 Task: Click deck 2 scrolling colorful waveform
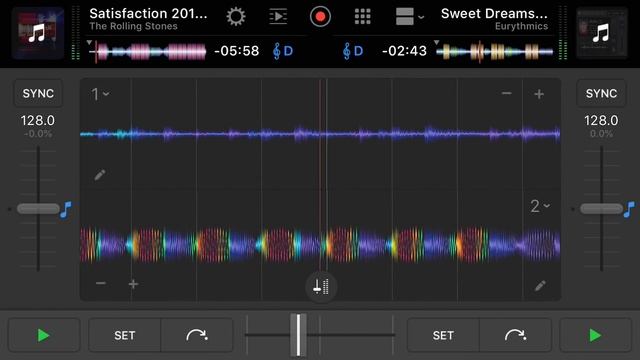click(x=320, y=244)
